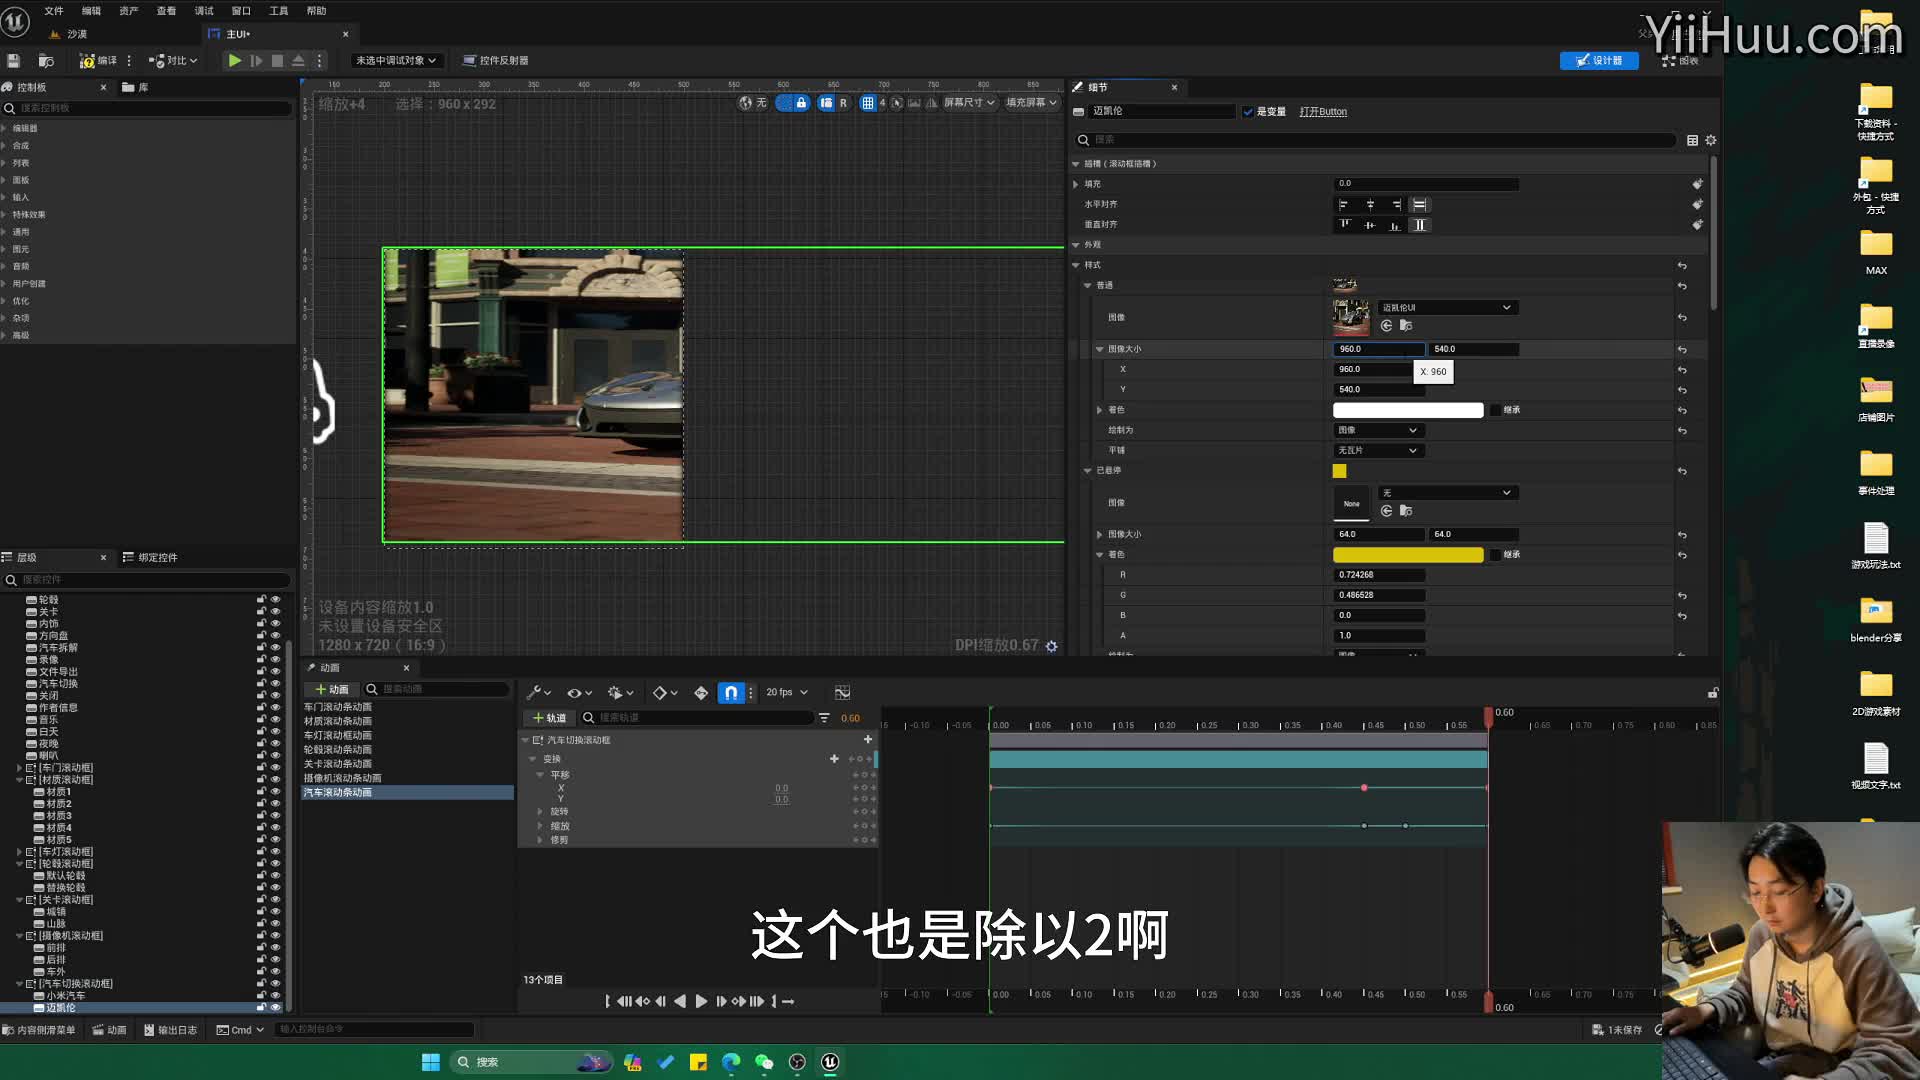
Task: Open playback options icon in sequencer
Action: click(x=620, y=692)
